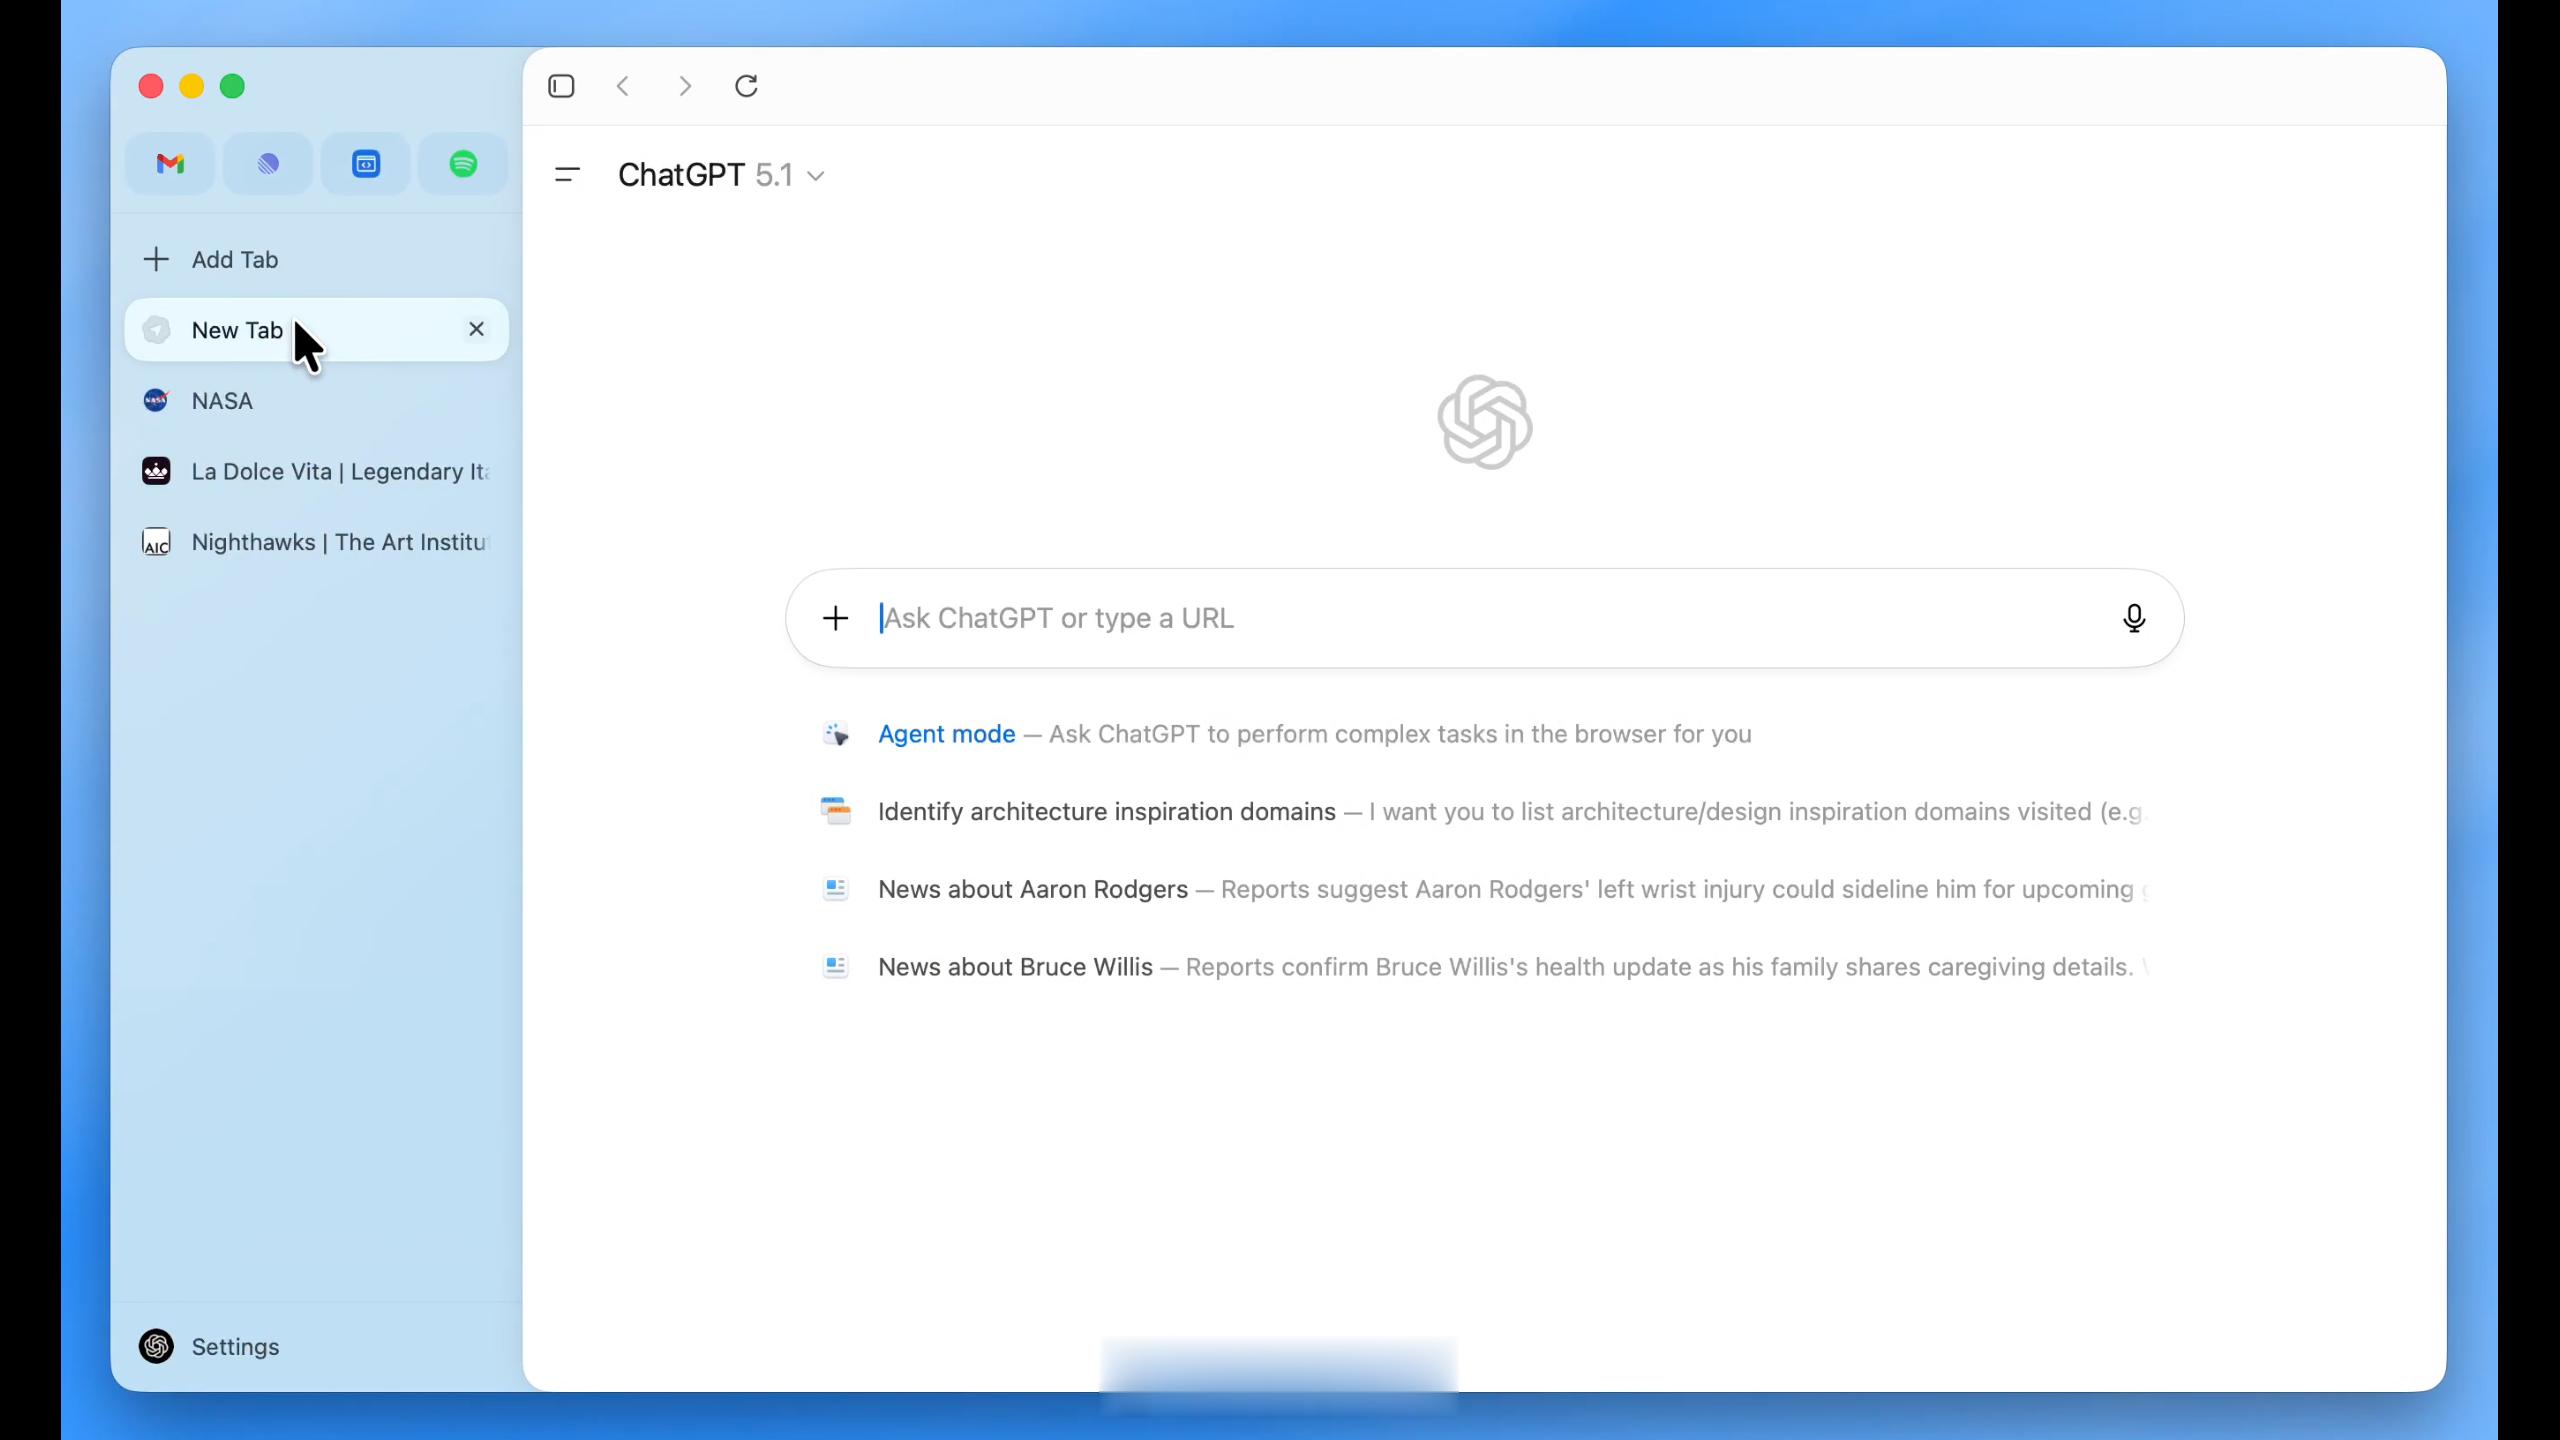2560x1440 pixels.
Task: Open the pinned Gmail shortcut
Action: click(x=170, y=164)
